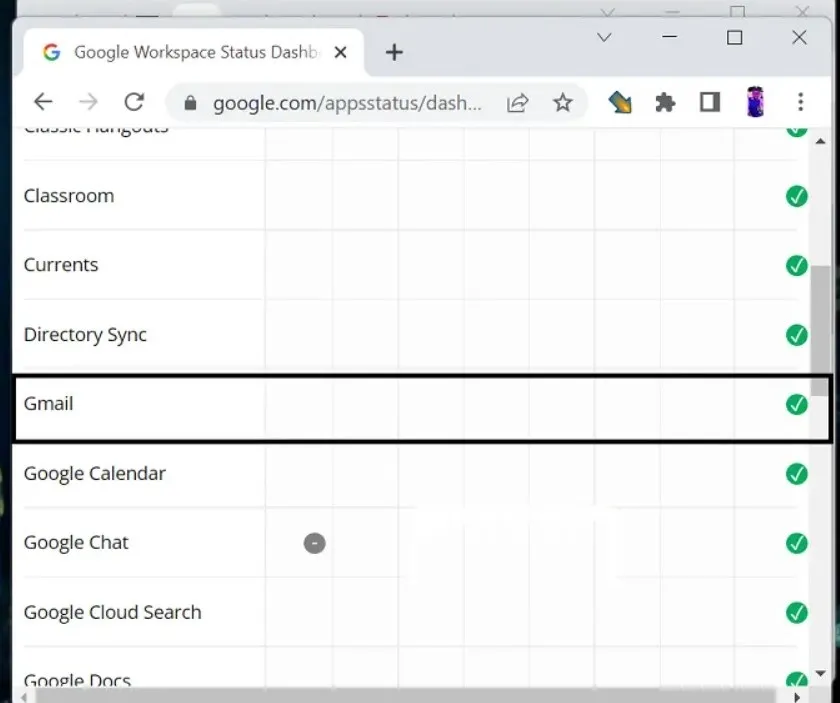Reload the status dashboard page
This screenshot has height=703, width=840.
click(x=134, y=102)
